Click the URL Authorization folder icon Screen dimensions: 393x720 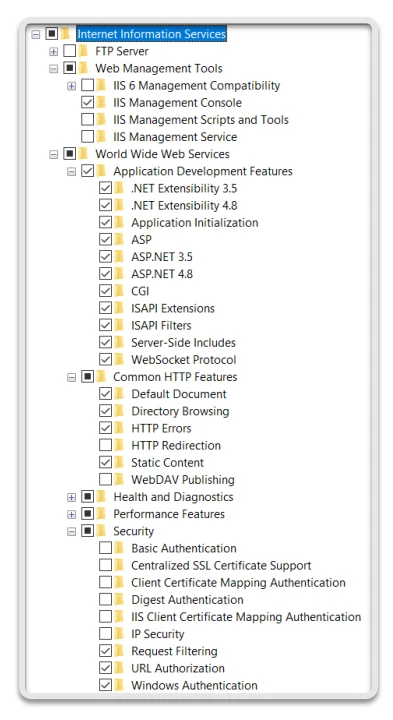[x=119, y=668]
